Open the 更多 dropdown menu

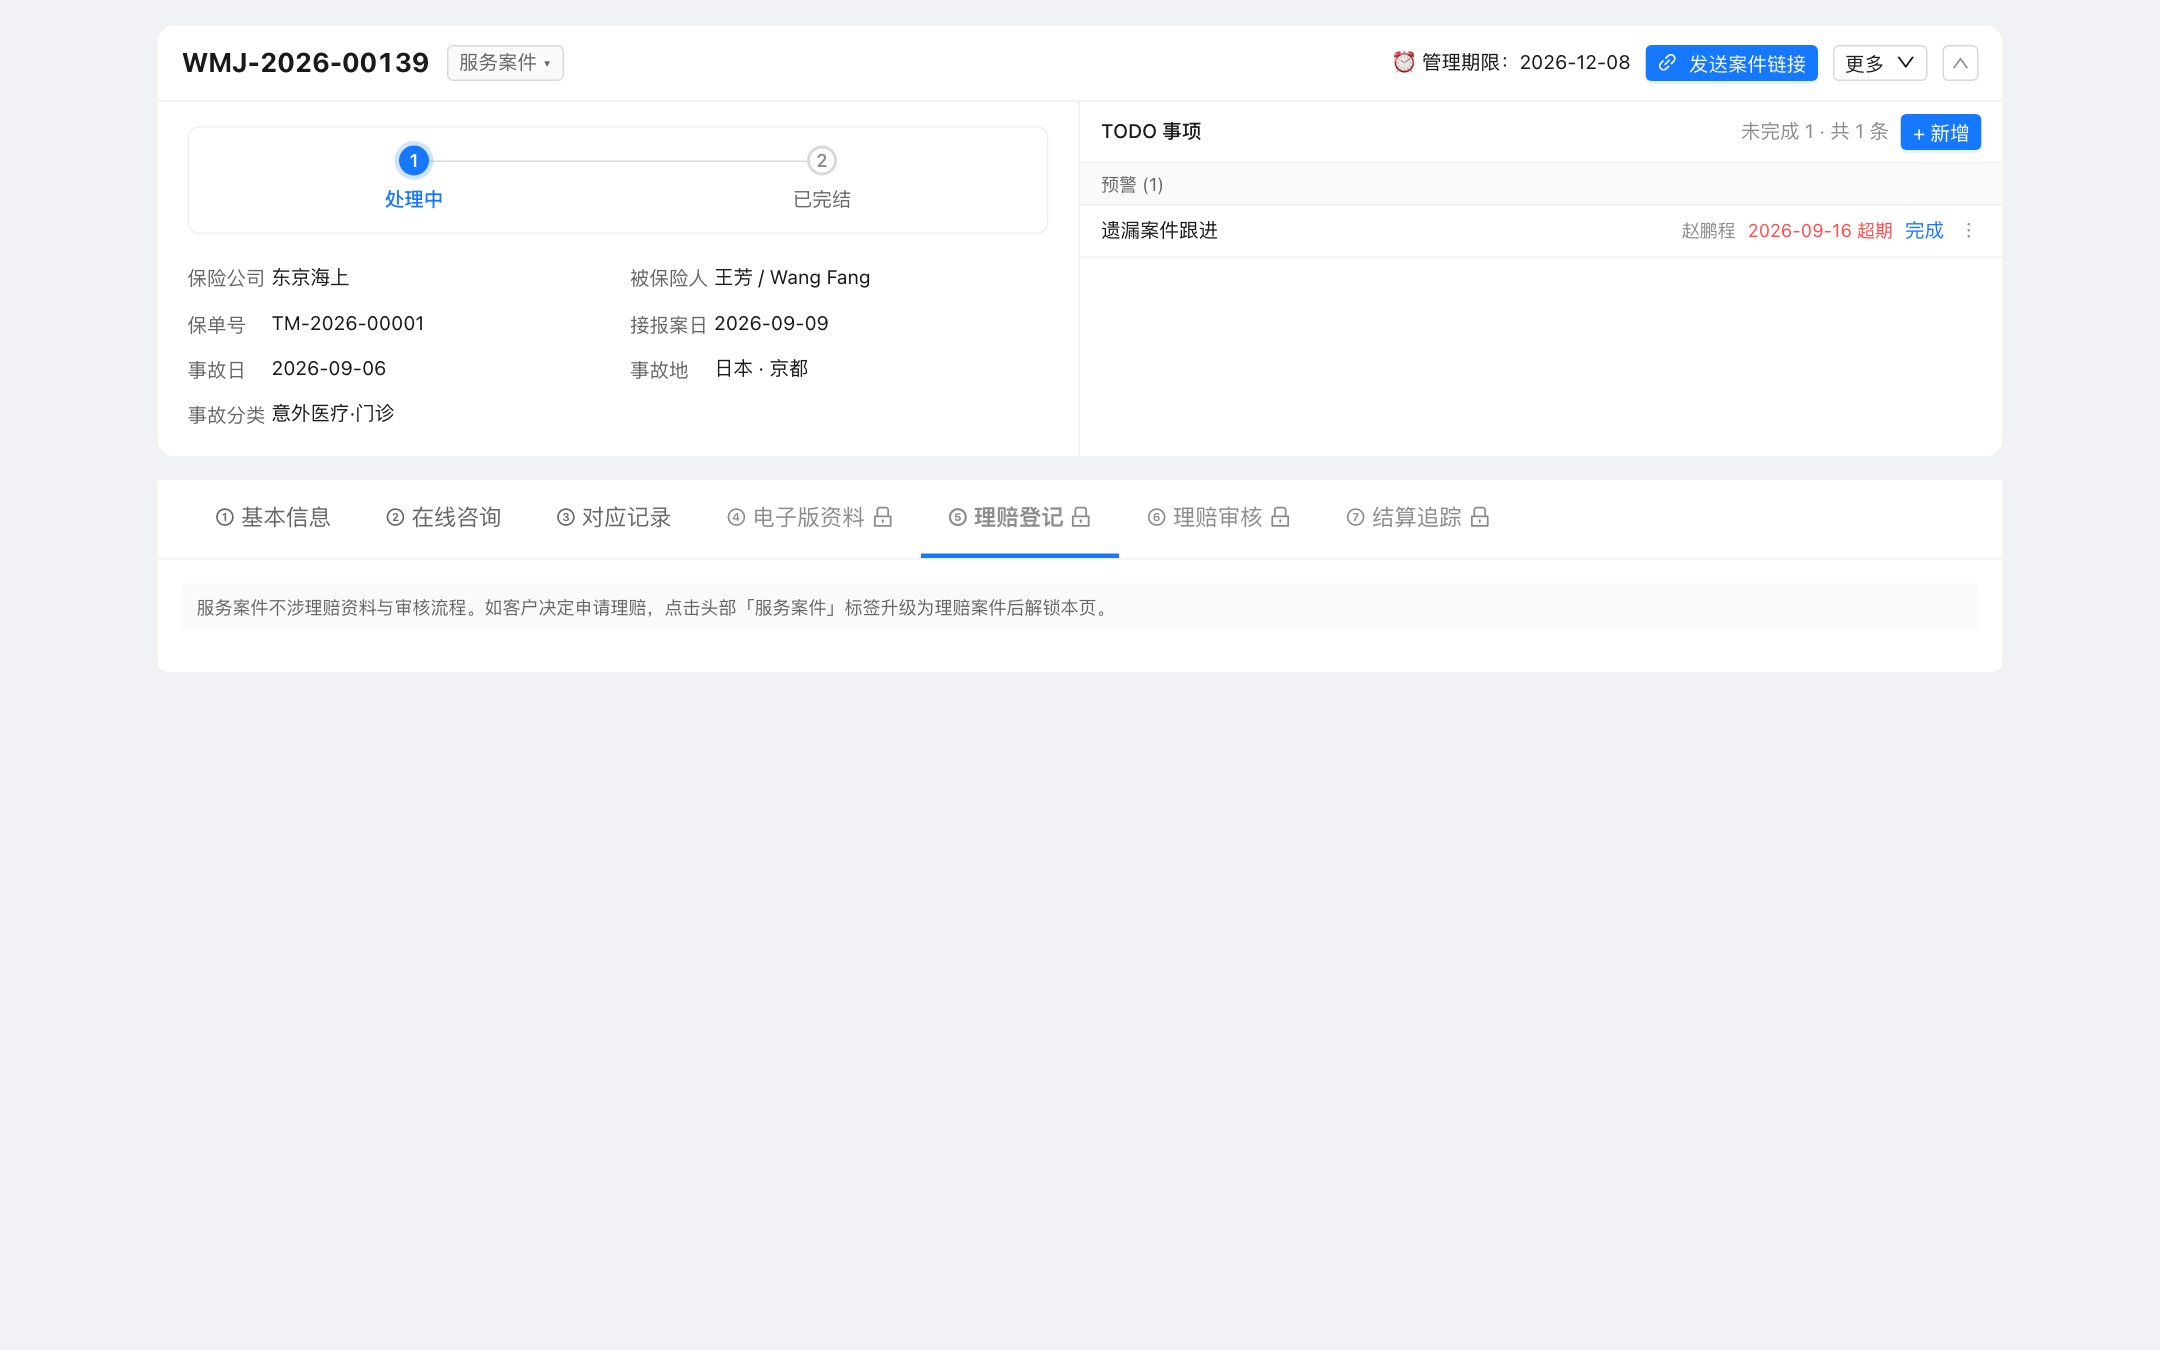tap(1879, 63)
